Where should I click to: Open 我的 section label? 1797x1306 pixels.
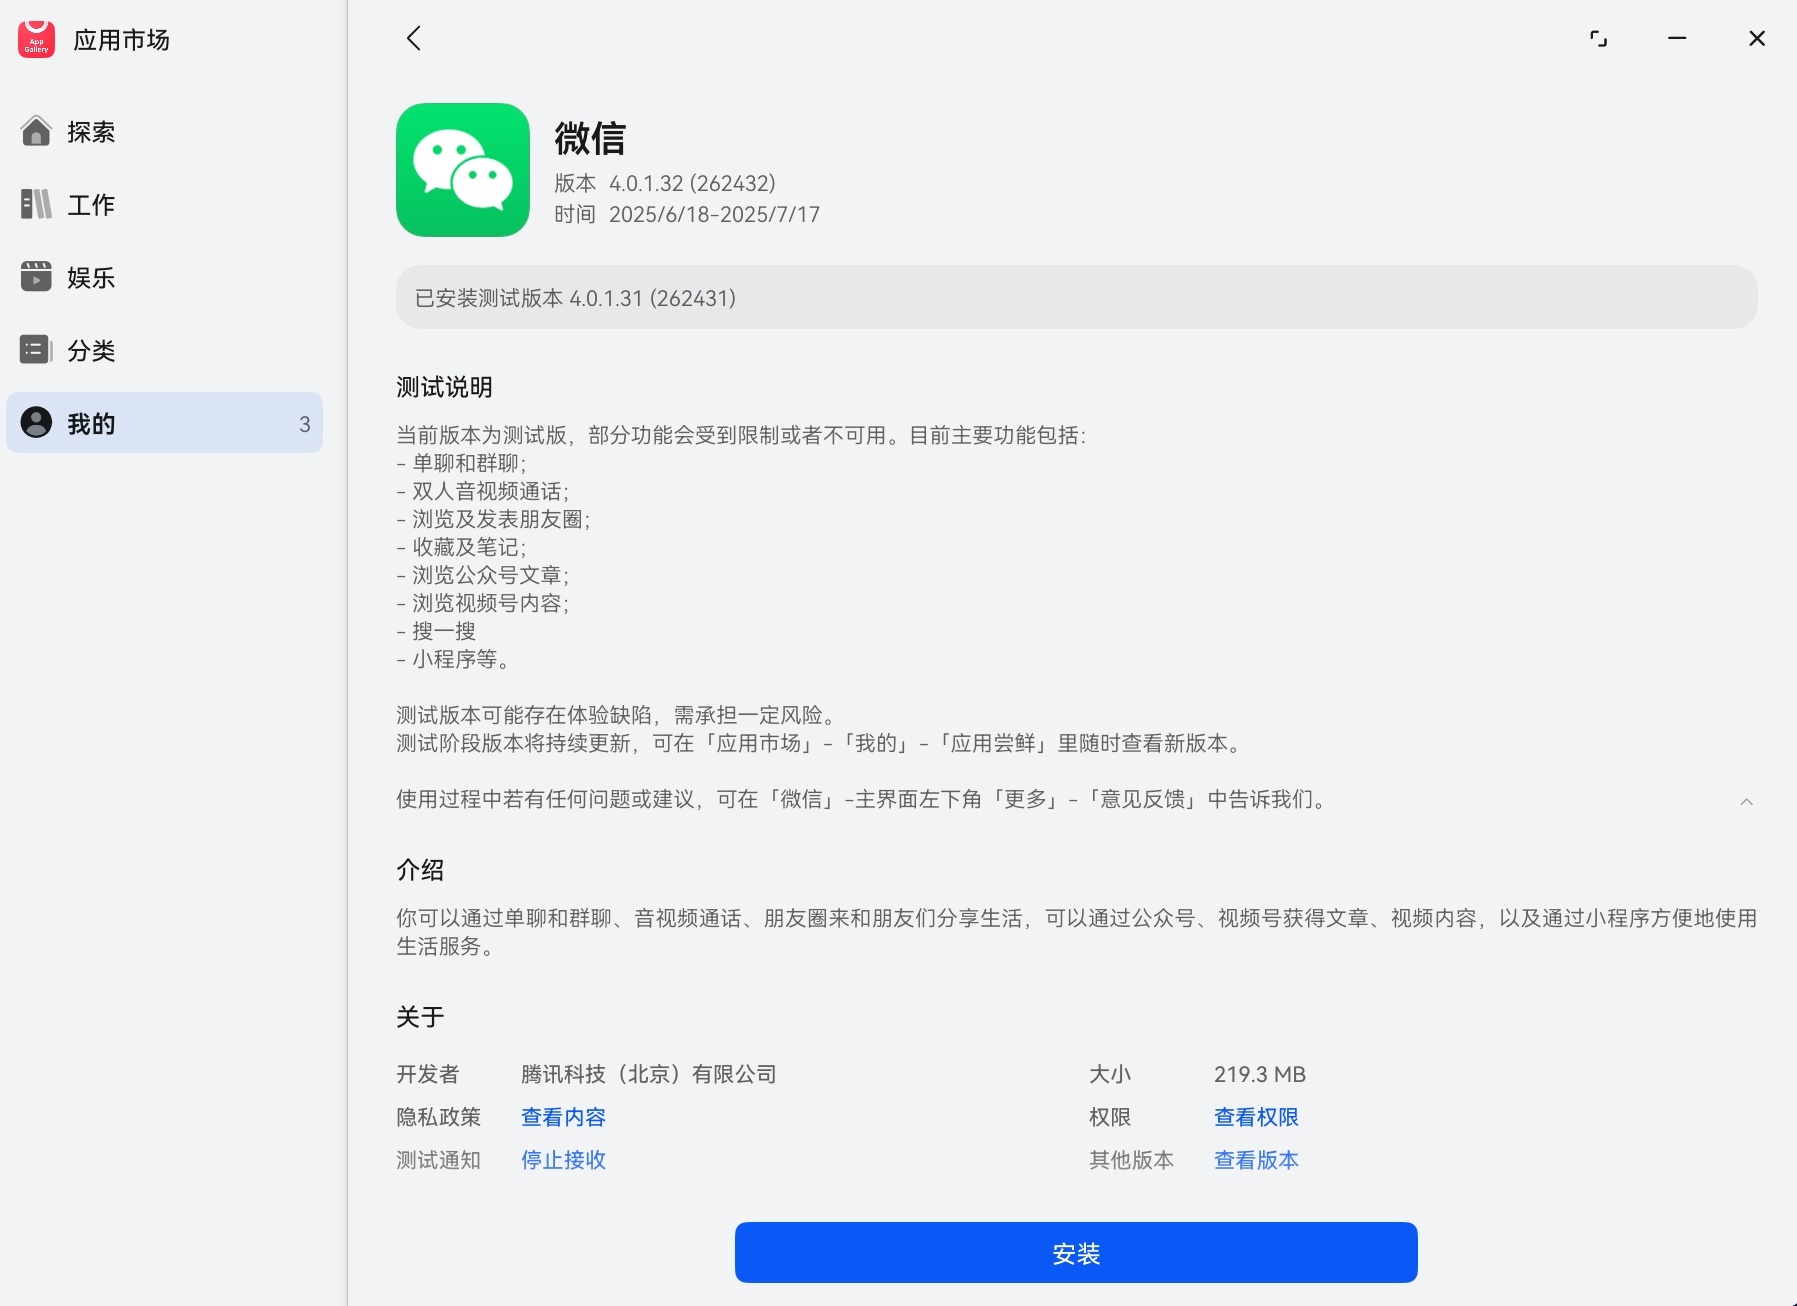point(91,424)
